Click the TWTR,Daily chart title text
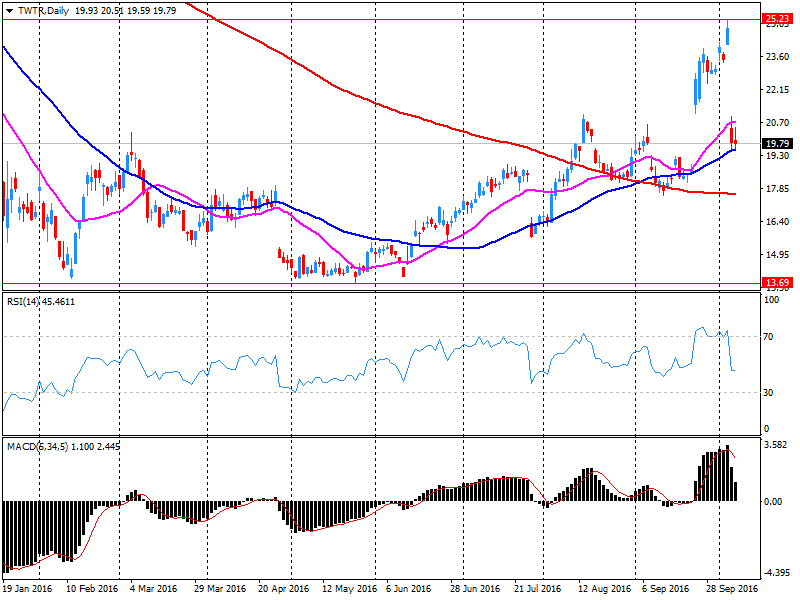Image resolution: width=800 pixels, height=600 pixels. coord(43,11)
